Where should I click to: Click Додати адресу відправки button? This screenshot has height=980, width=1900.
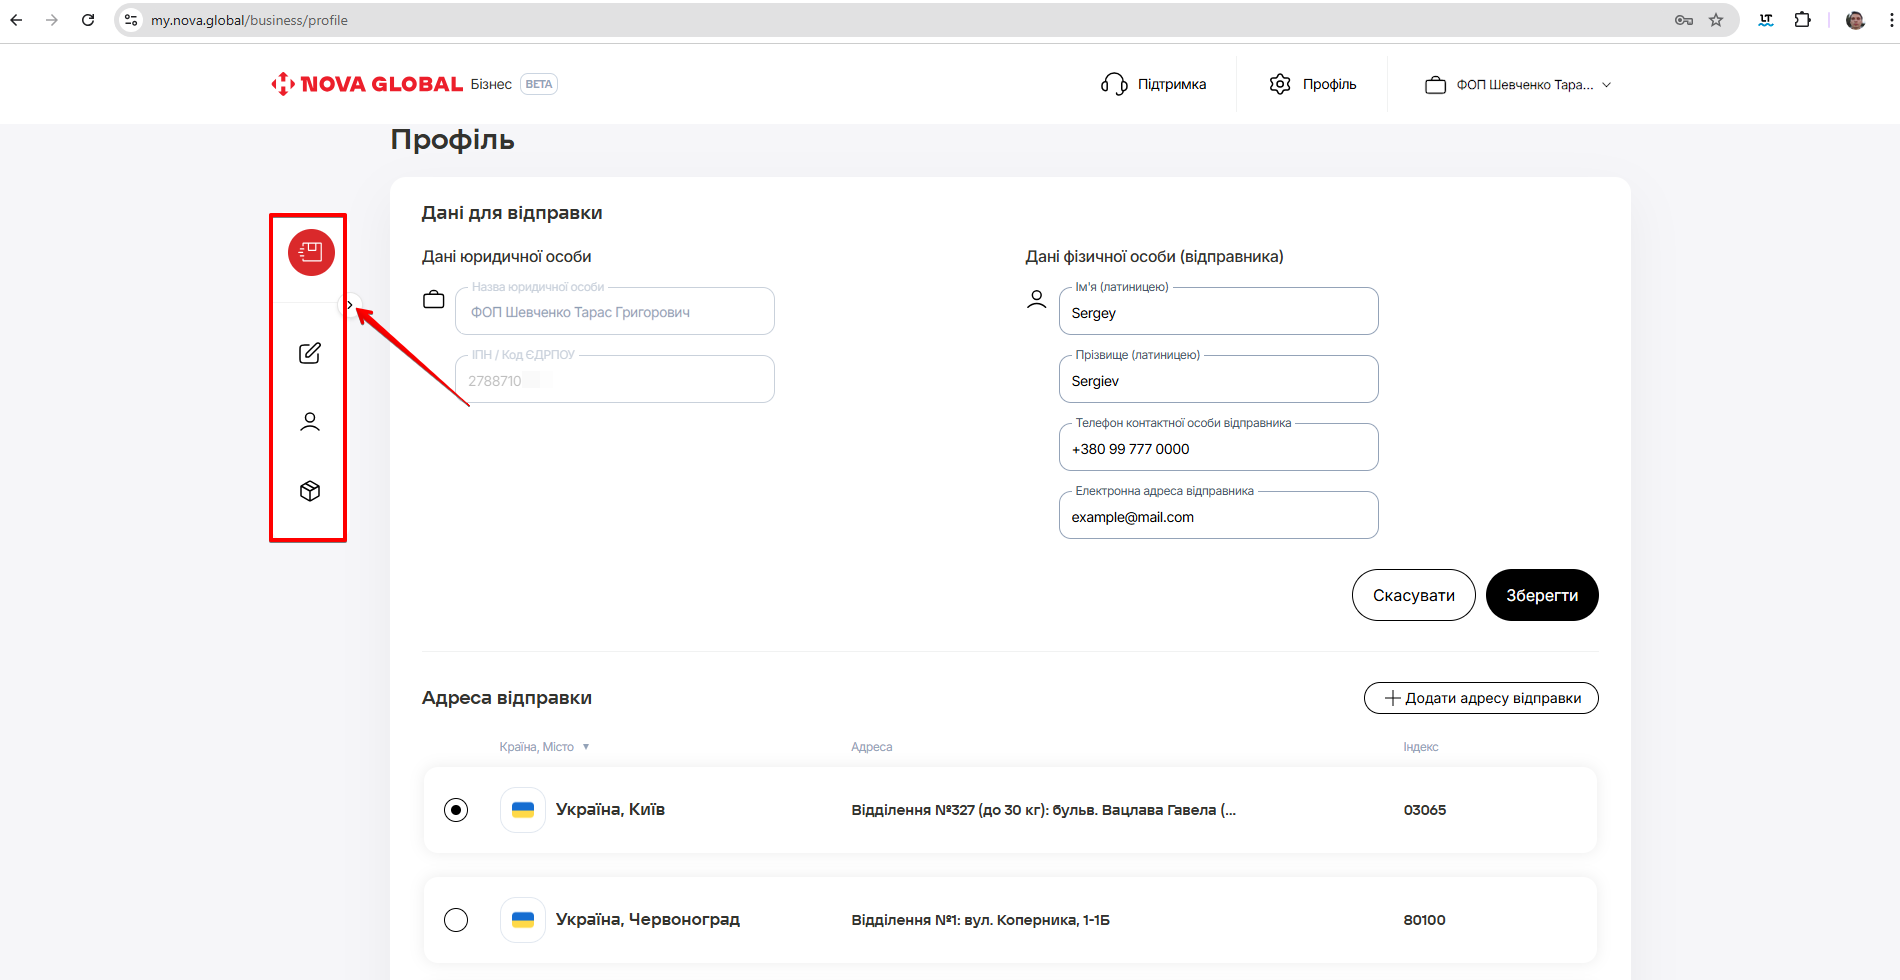pos(1481,698)
